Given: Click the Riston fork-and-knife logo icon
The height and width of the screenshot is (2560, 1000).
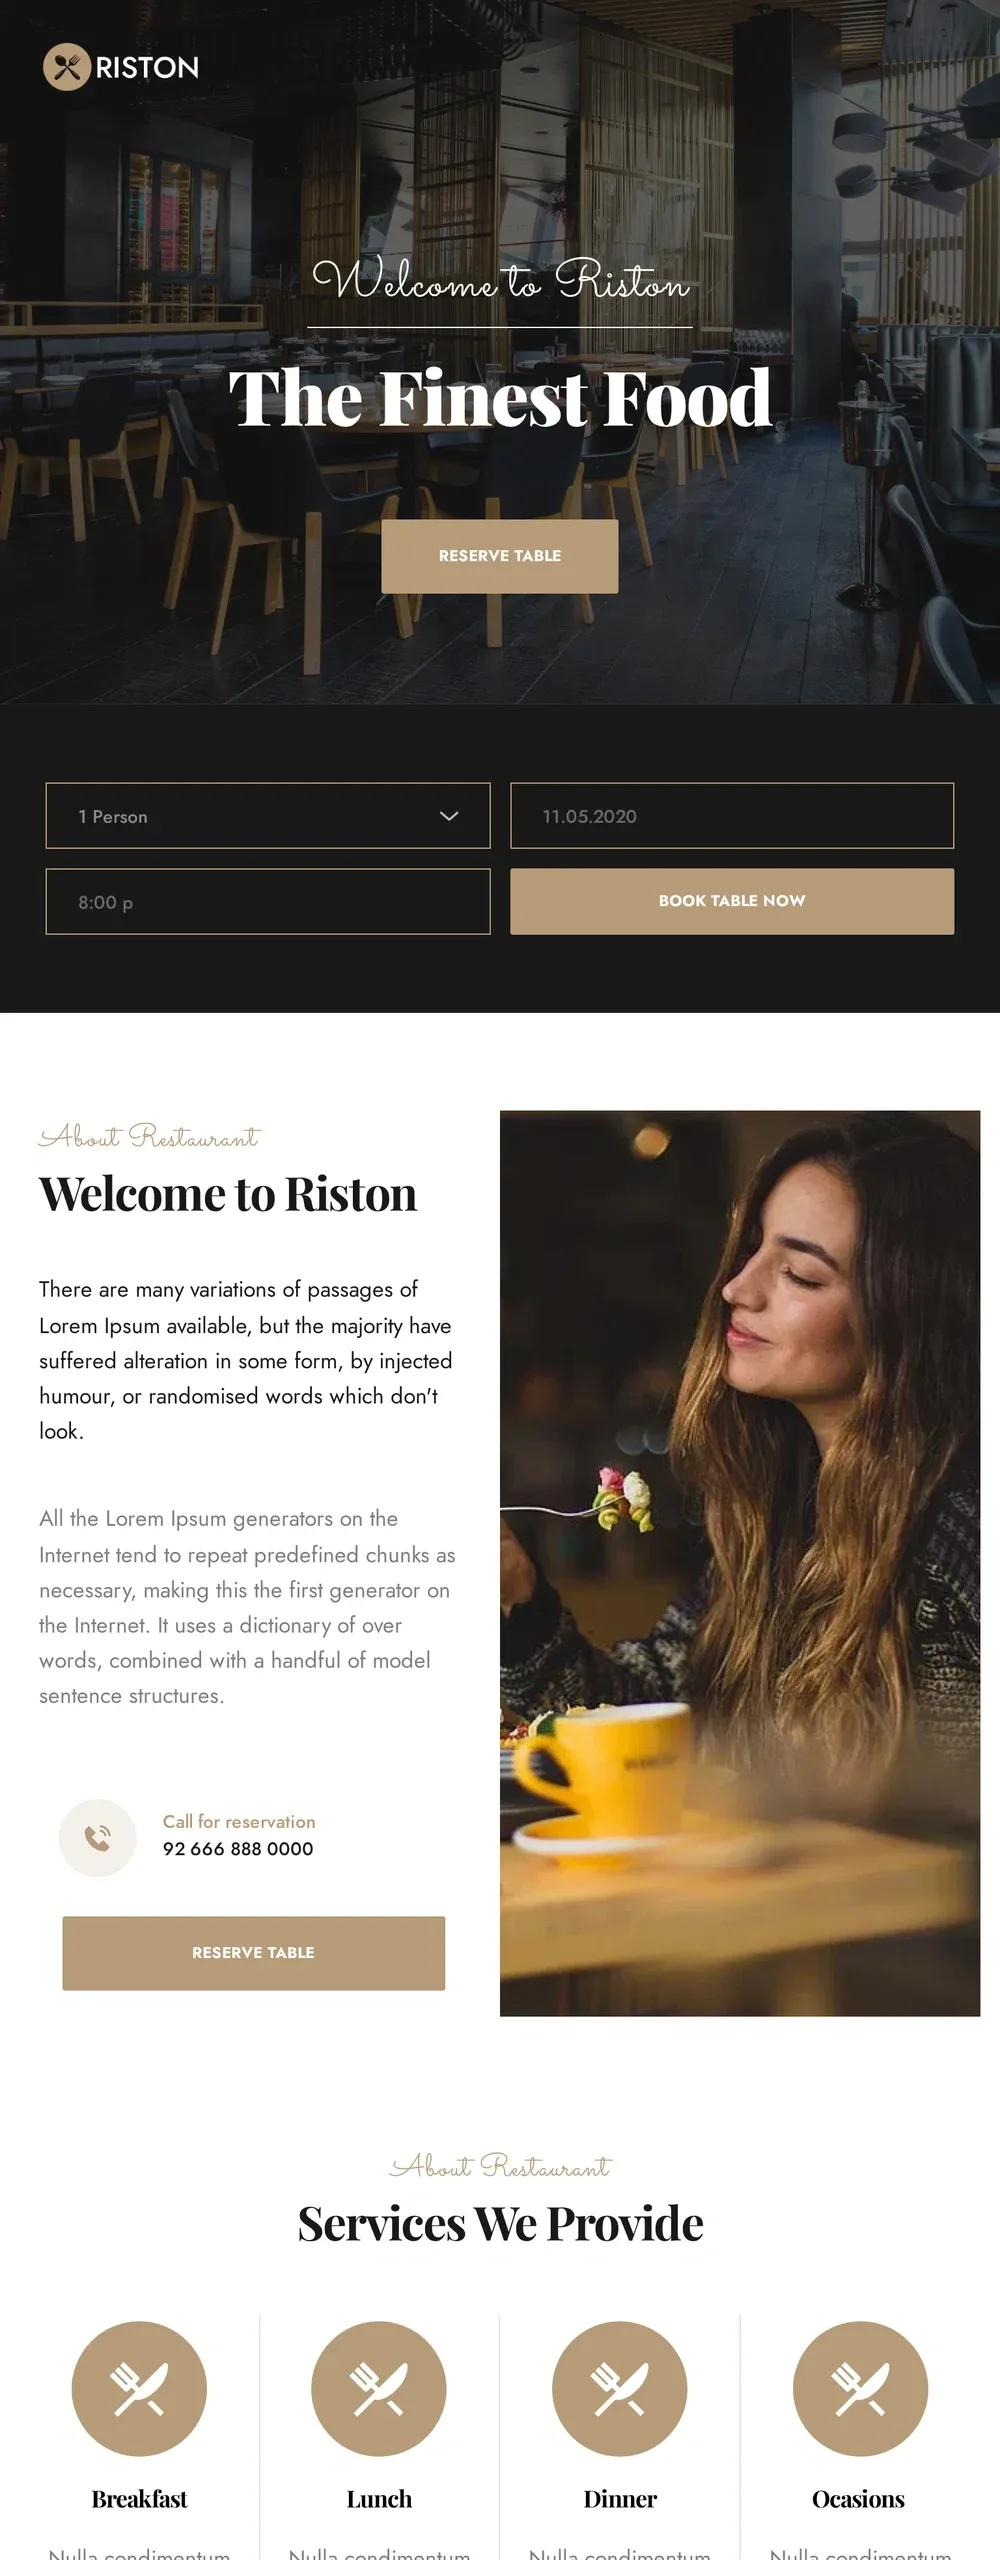Looking at the screenshot, I should pos(67,67).
